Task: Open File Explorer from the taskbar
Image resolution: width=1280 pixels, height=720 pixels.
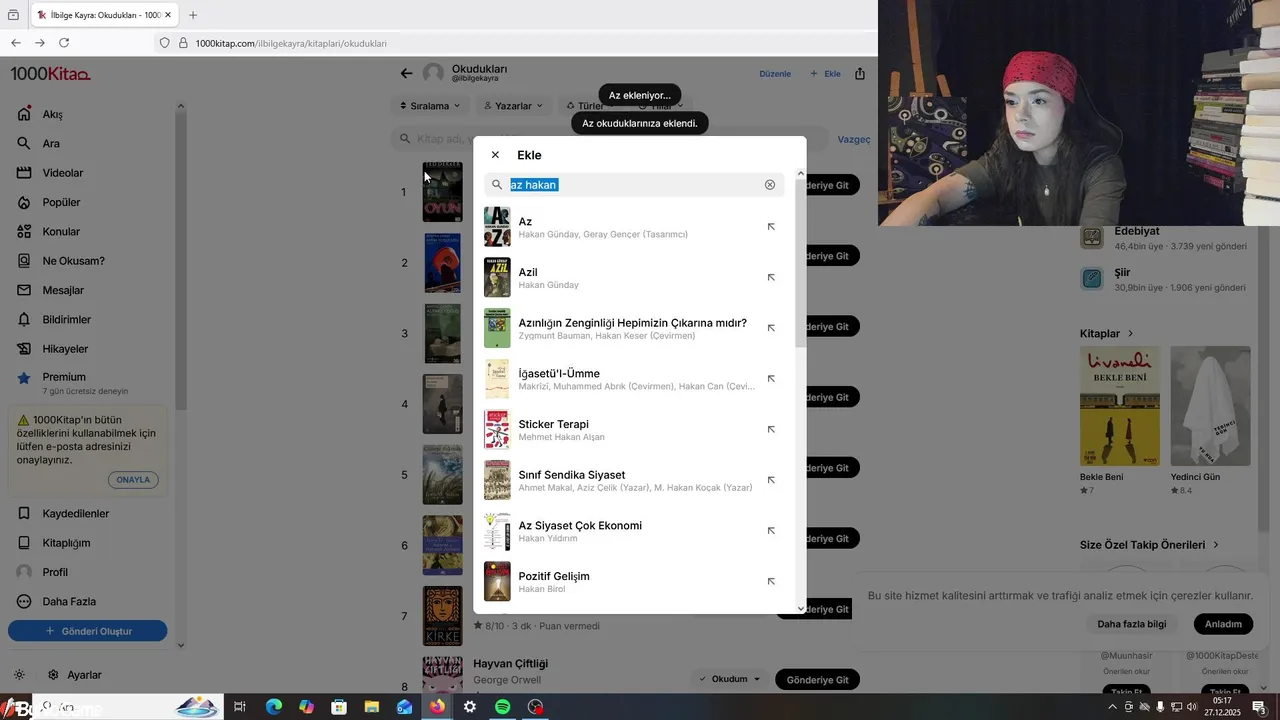Action: 371,707
